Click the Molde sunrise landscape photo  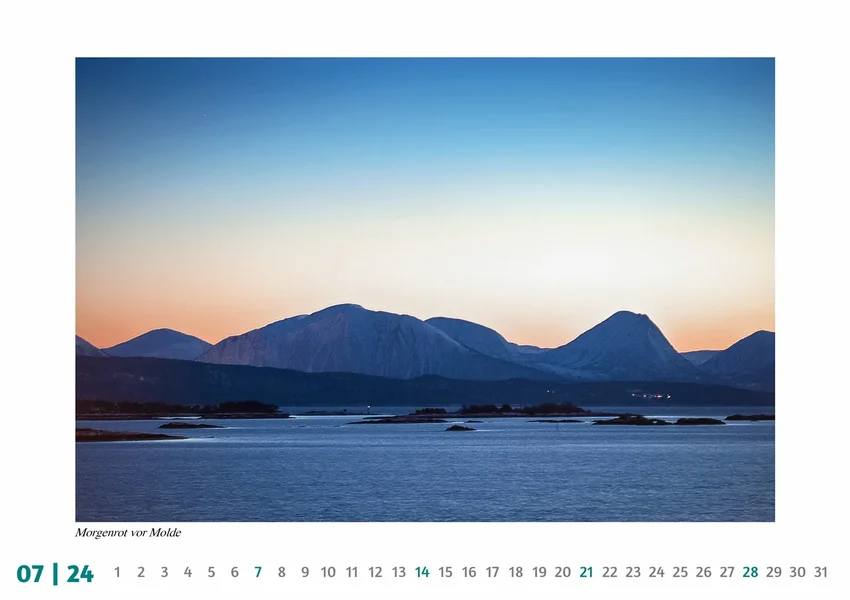click(425, 289)
